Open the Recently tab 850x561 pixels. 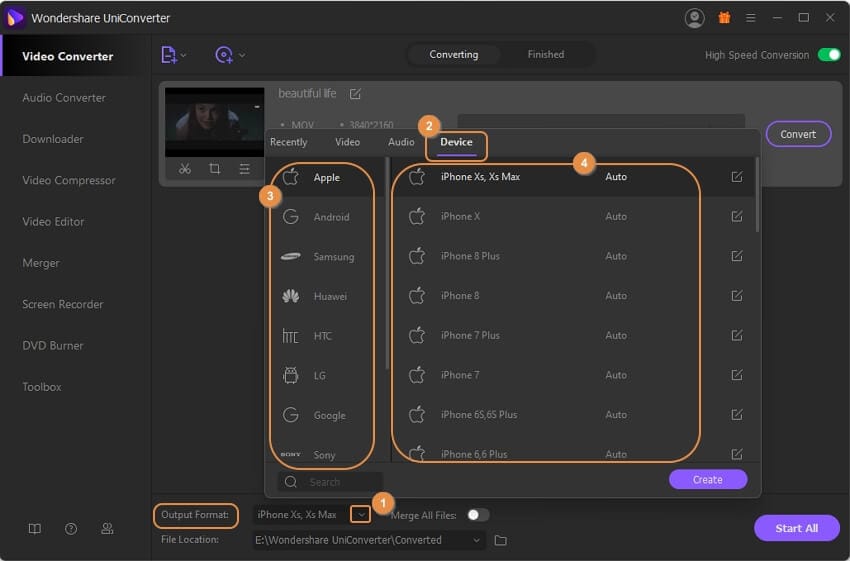coord(288,142)
